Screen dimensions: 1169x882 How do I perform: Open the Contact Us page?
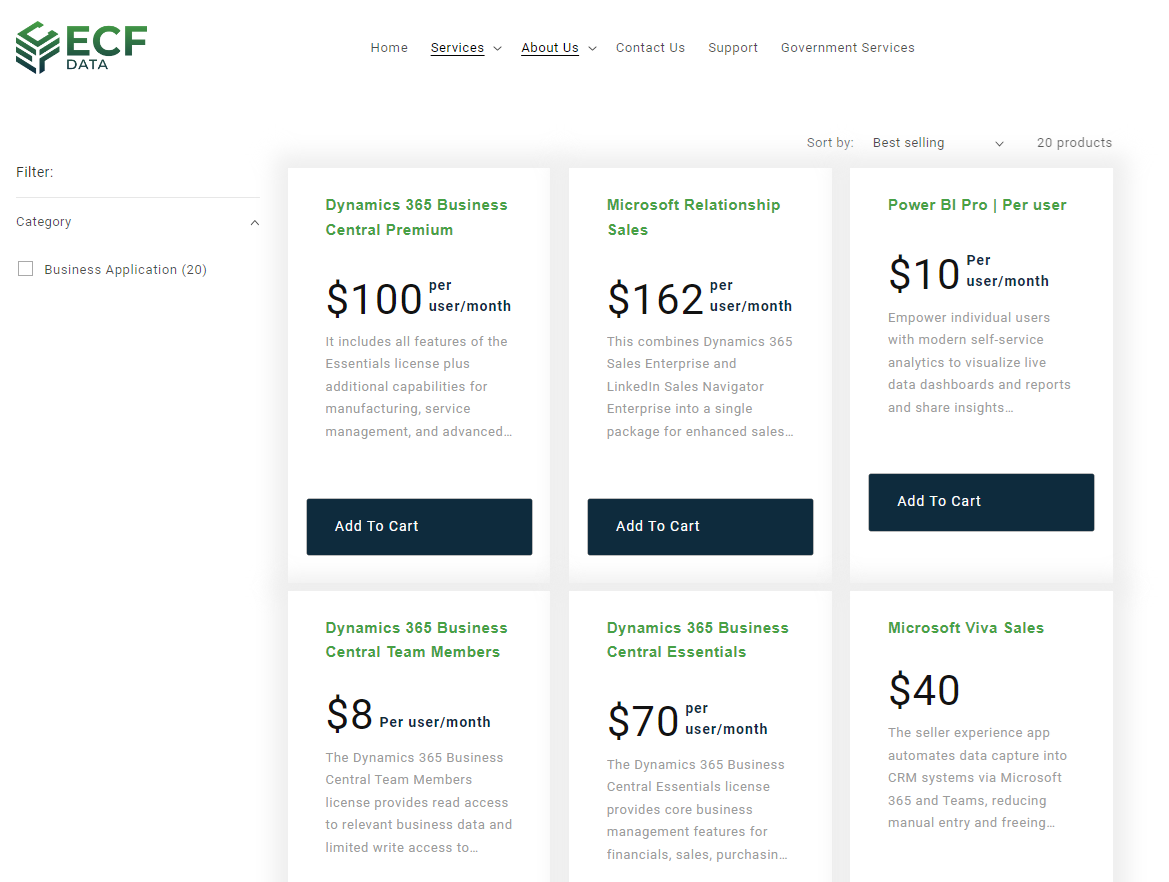coord(650,48)
